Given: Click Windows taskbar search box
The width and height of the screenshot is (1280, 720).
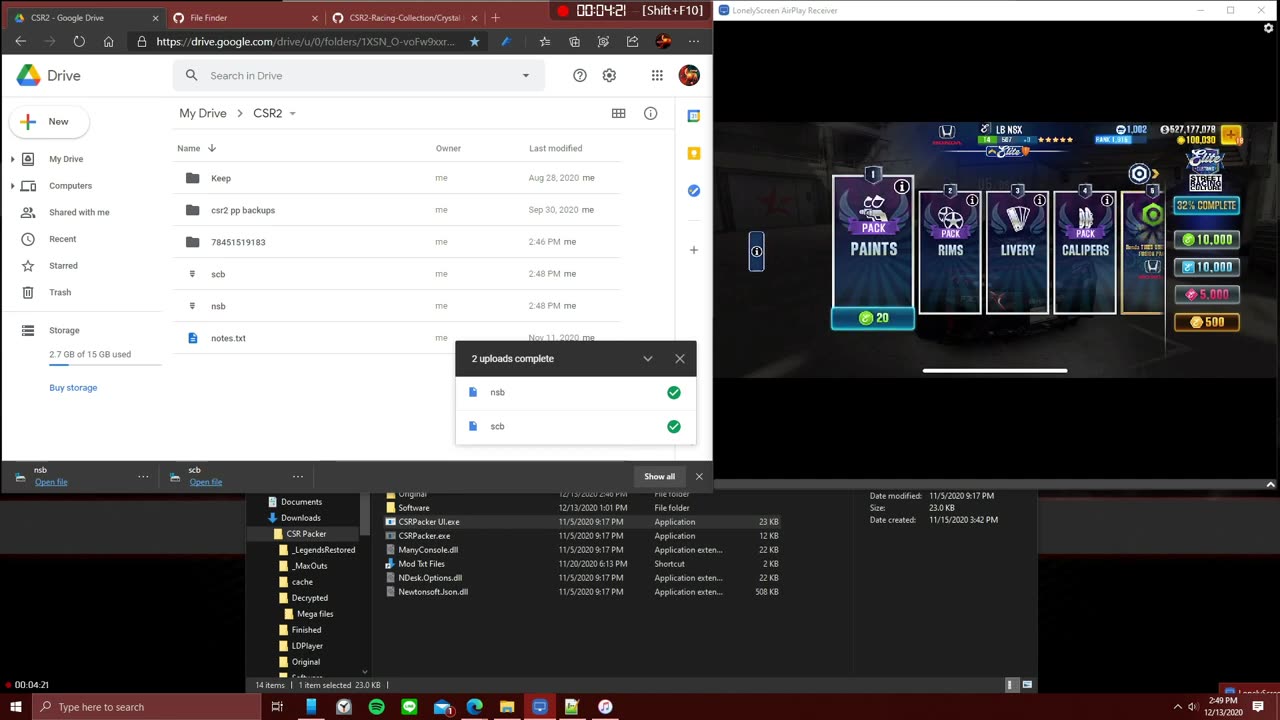Looking at the screenshot, I should 146,707.
